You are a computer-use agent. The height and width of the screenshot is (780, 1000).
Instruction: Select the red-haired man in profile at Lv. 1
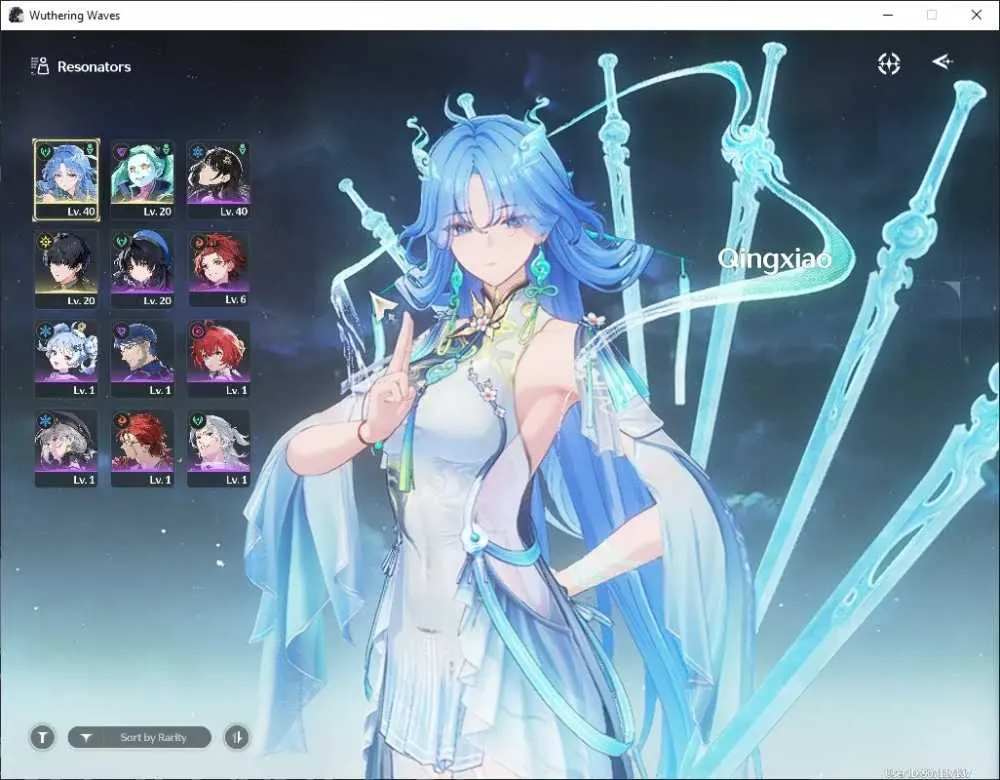coord(142,448)
